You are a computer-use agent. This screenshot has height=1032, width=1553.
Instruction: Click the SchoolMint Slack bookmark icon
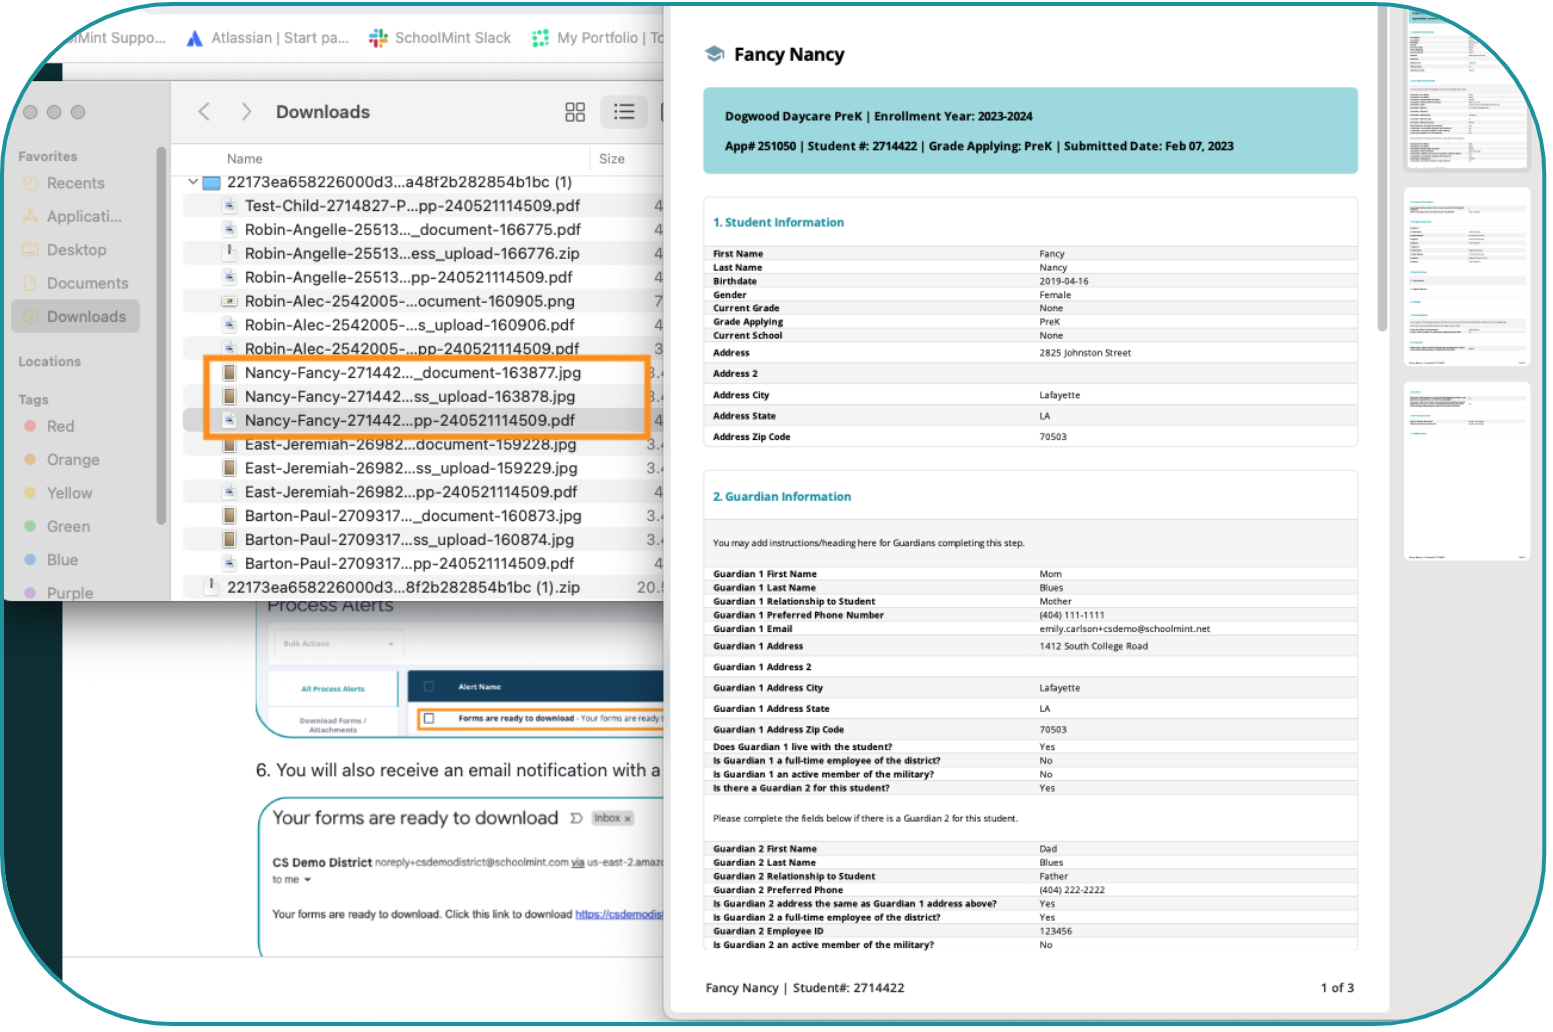pyautogui.click(x=378, y=38)
